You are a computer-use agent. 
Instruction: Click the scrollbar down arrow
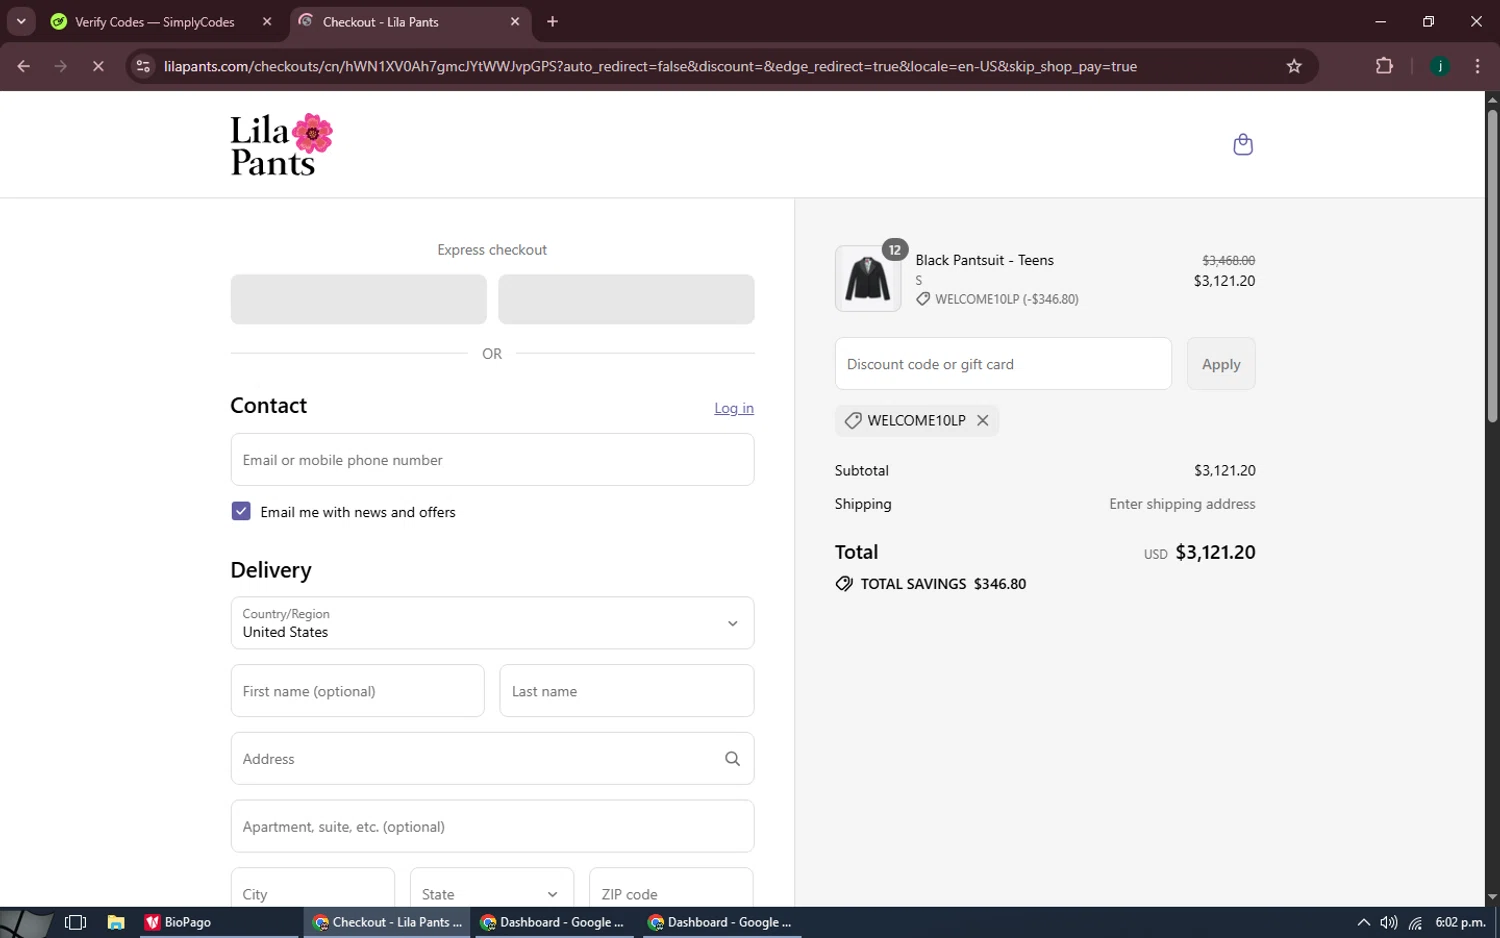click(1492, 898)
